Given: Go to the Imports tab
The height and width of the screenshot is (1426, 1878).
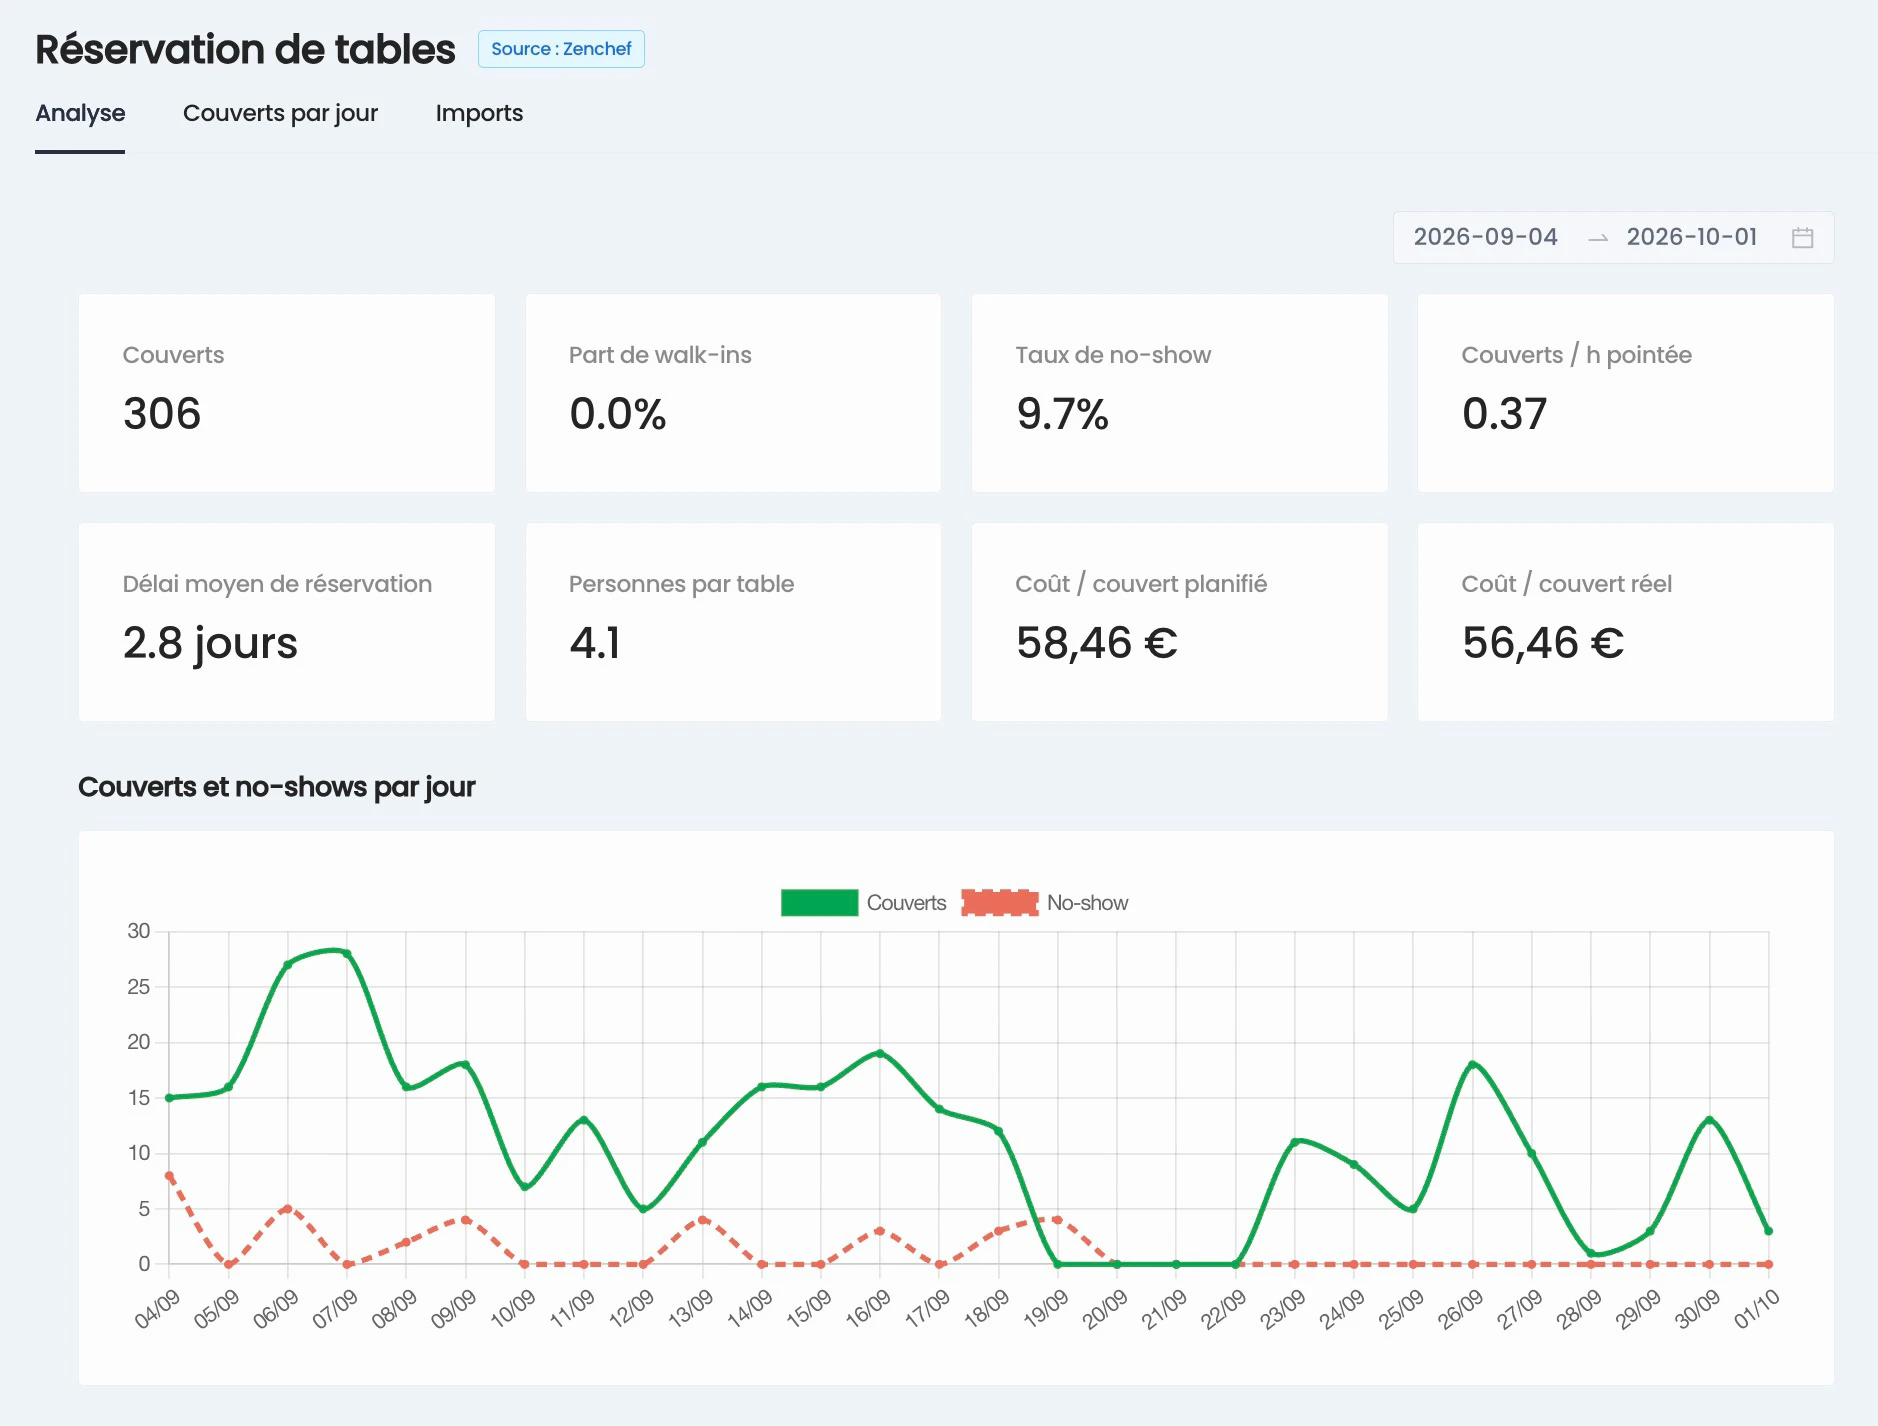Looking at the screenshot, I should pos(479,113).
